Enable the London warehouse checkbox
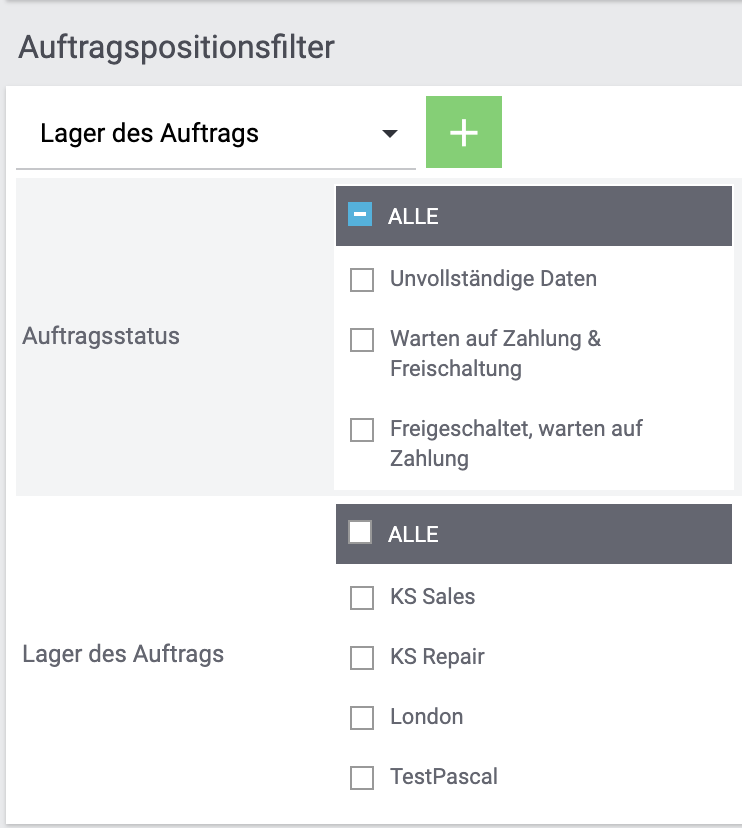 point(362,718)
